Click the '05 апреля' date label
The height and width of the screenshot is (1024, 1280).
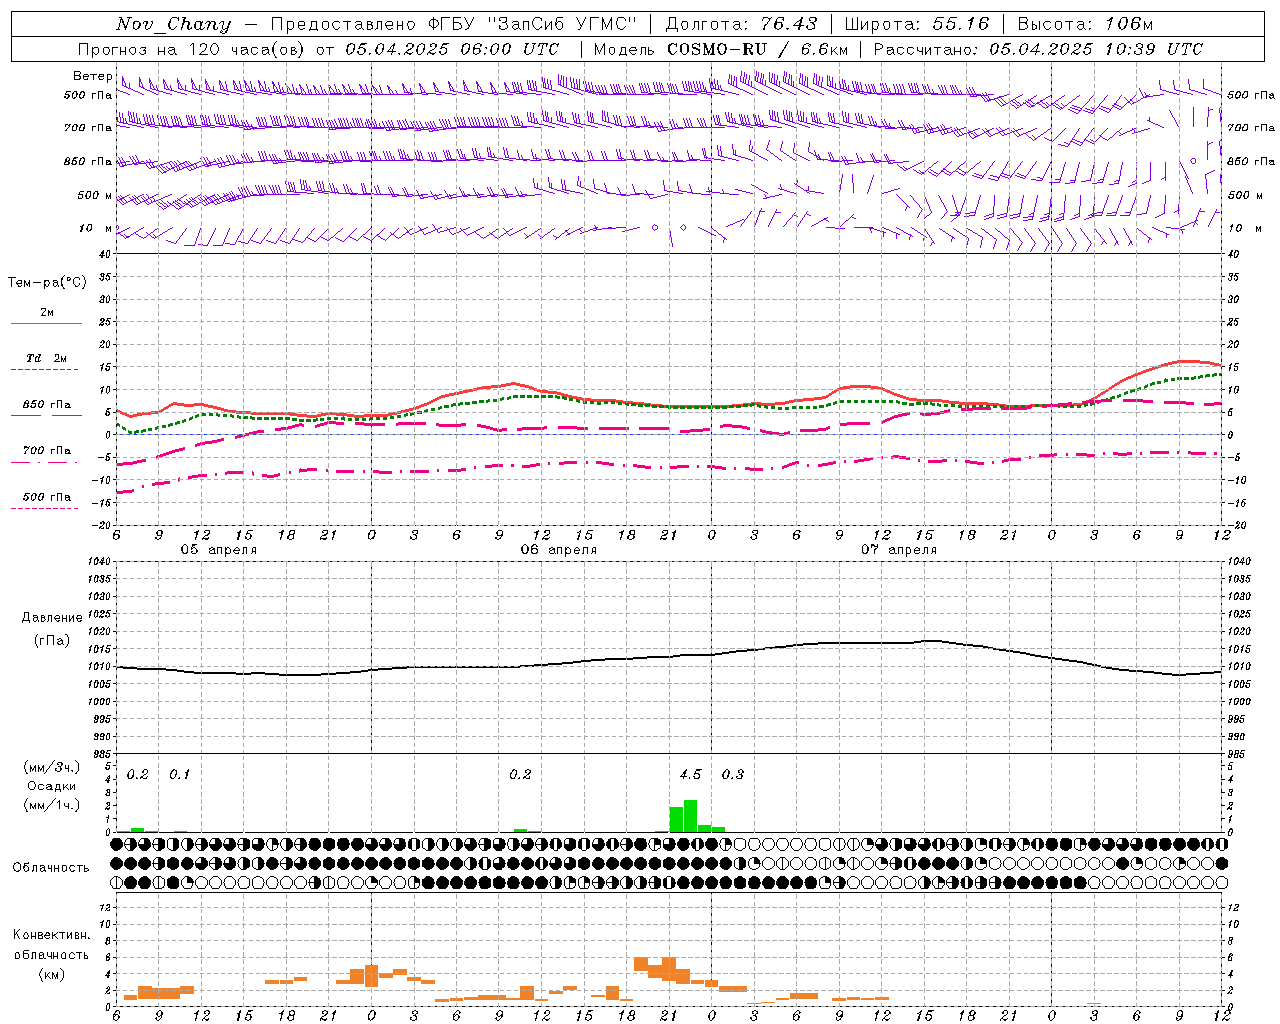click(218, 550)
